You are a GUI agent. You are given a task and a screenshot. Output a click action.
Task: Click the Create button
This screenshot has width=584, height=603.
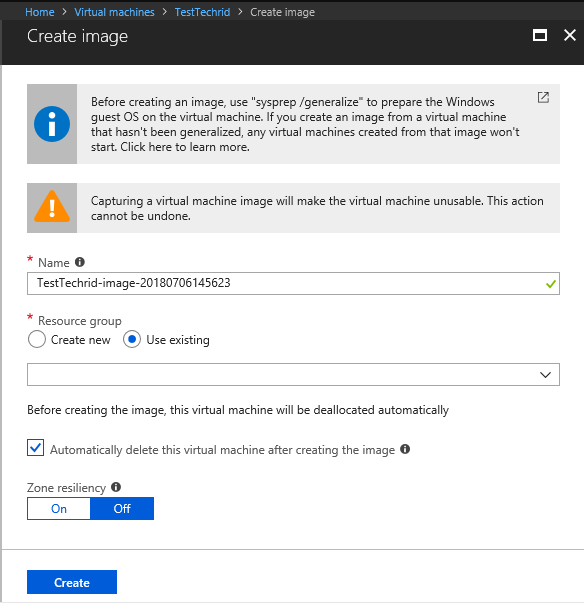(72, 582)
